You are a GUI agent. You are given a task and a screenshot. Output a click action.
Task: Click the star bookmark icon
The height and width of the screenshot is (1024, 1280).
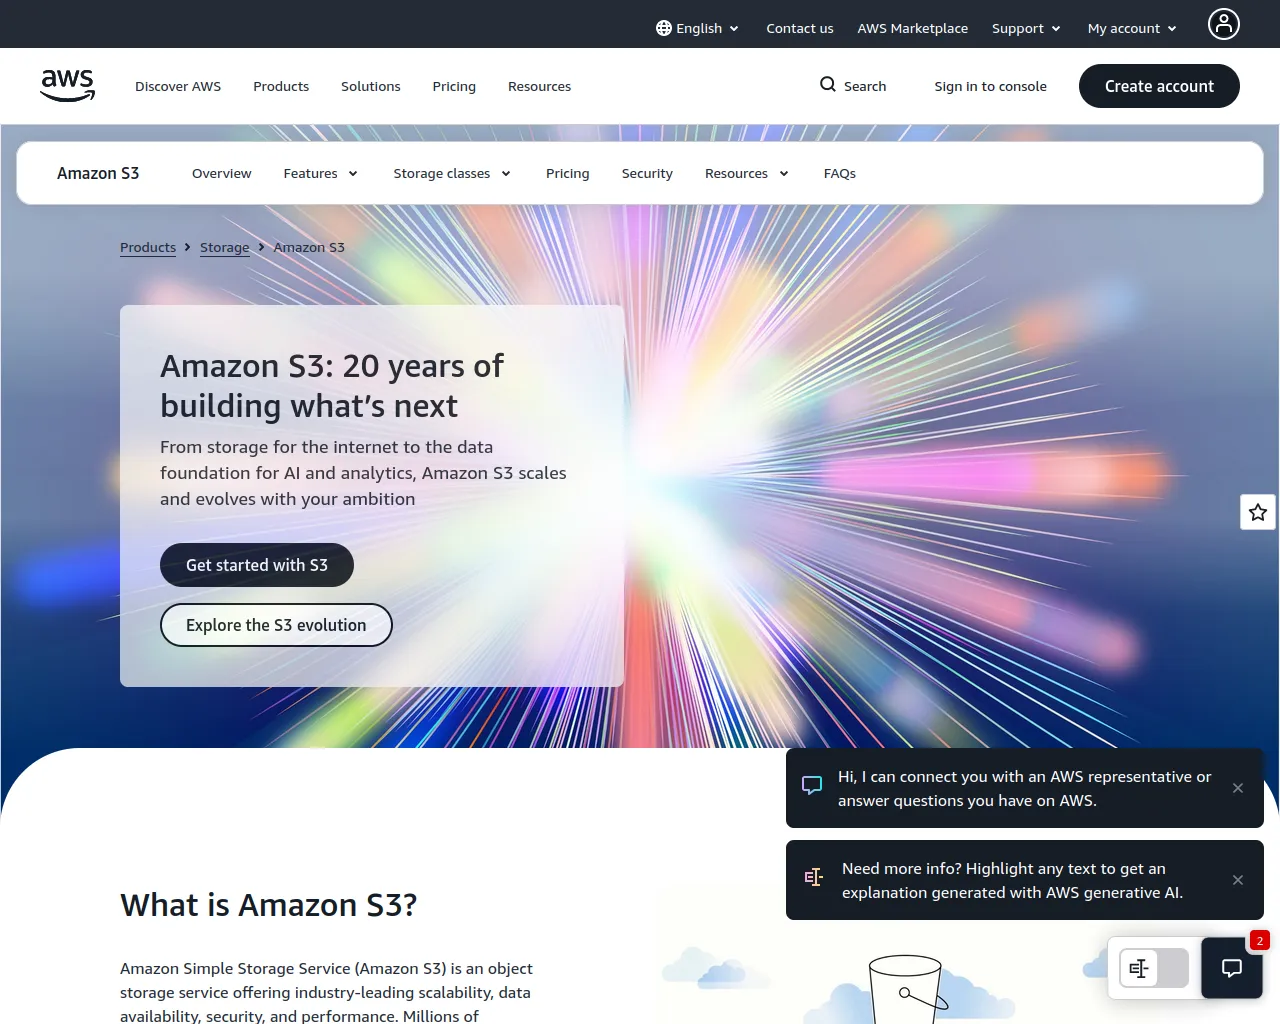pos(1258,512)
